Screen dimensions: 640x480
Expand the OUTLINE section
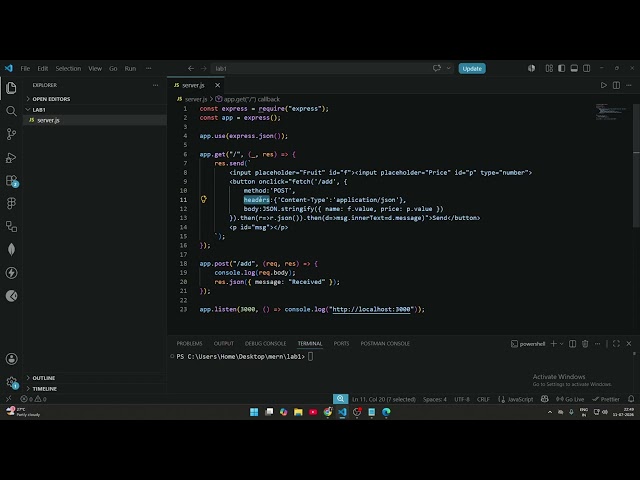44,378
